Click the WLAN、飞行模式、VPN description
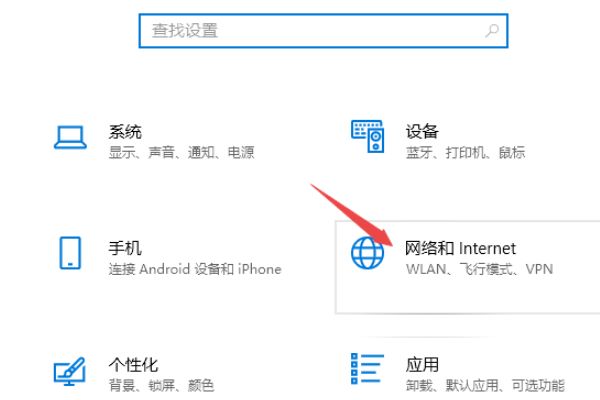The image size is (600, 400). [479, 269]
